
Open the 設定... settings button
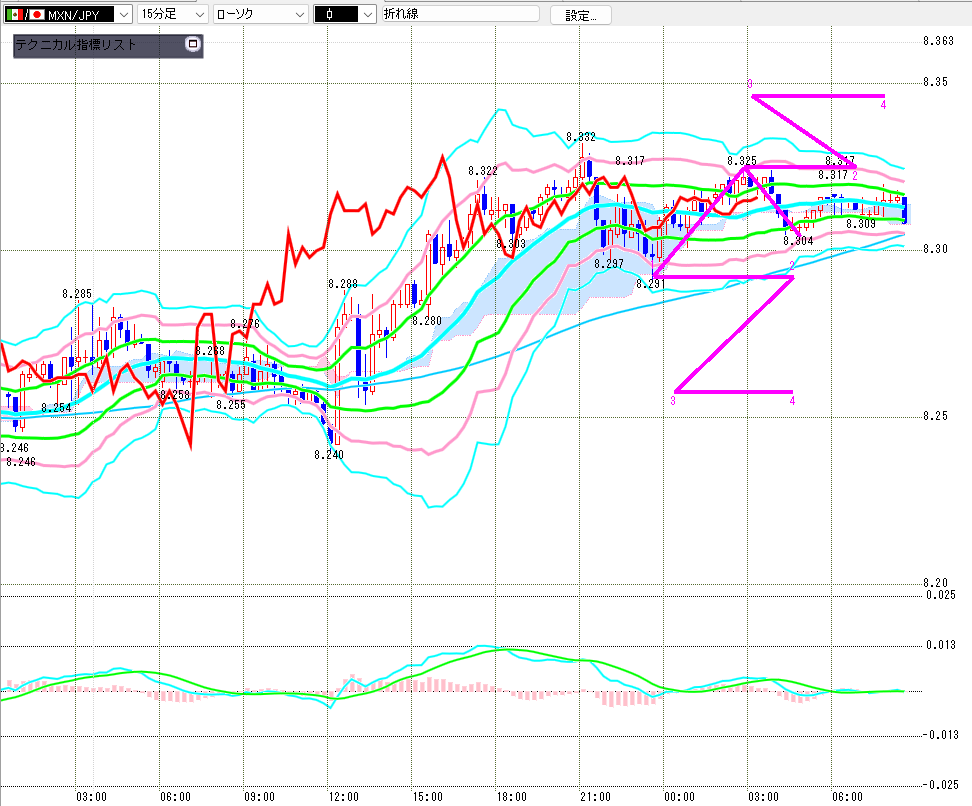pyautogui.click(x=581, y=15)
